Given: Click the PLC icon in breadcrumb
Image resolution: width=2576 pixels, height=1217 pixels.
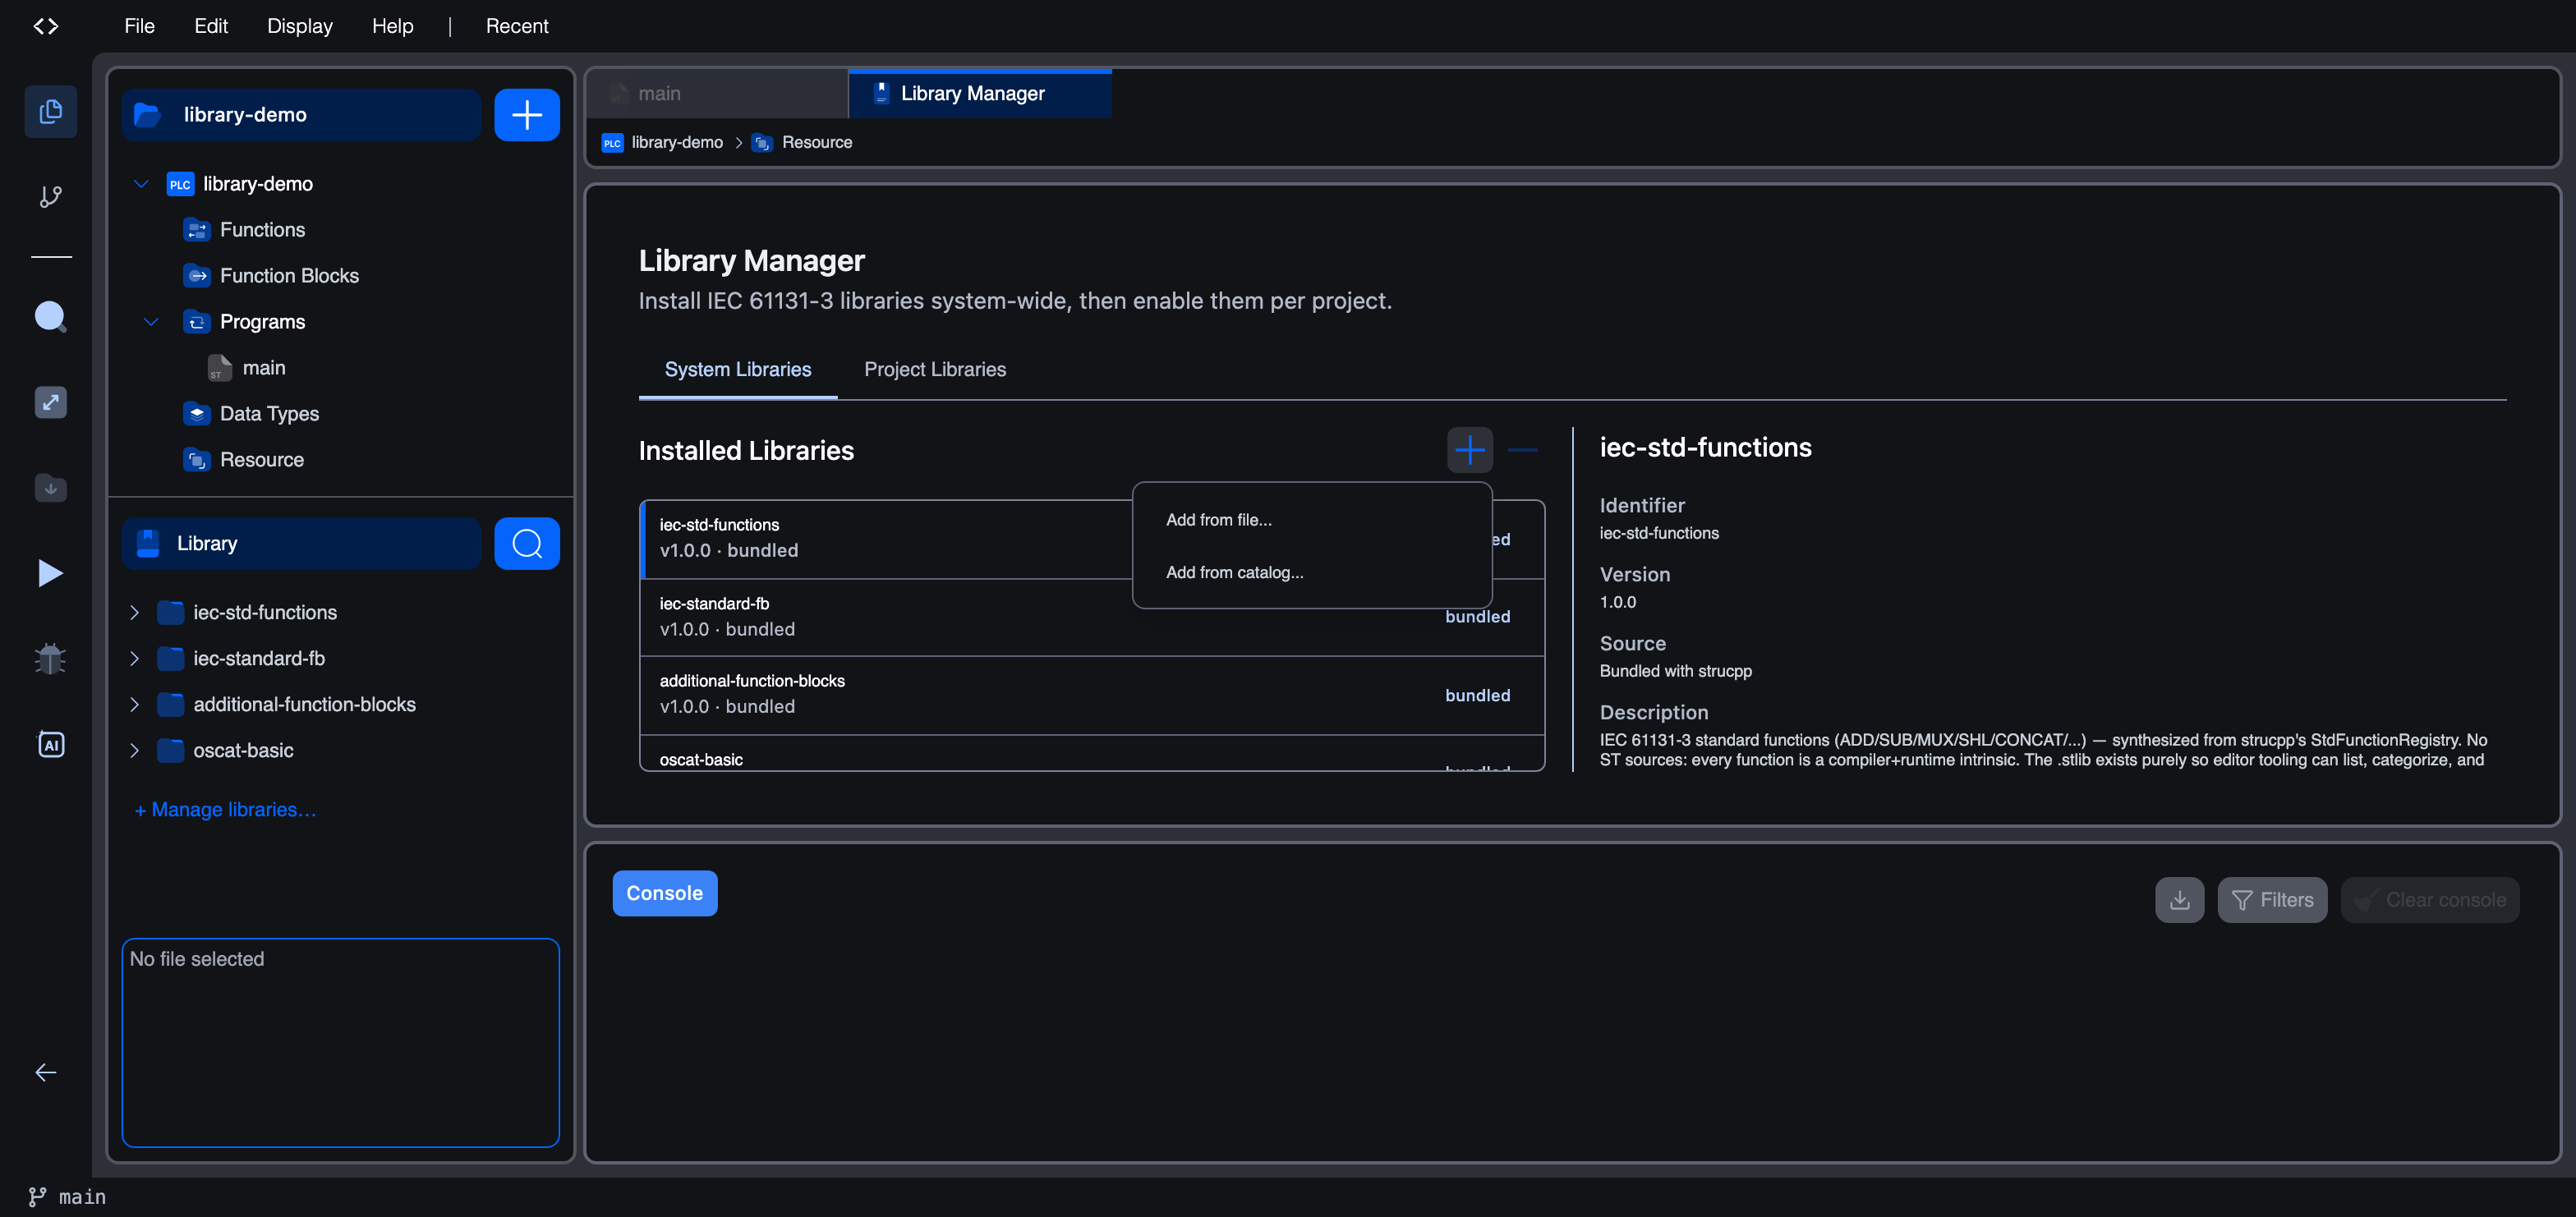Looking at the screenshot, I should coord(612,143).
